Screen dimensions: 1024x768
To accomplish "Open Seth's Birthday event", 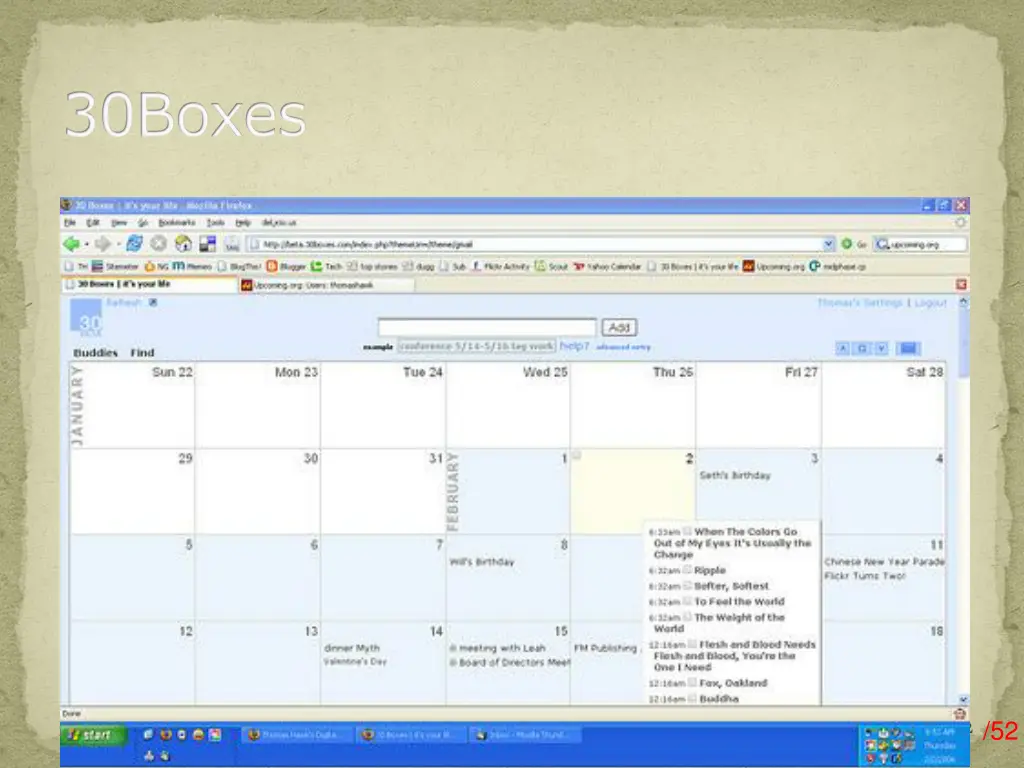I will (735, 475).
